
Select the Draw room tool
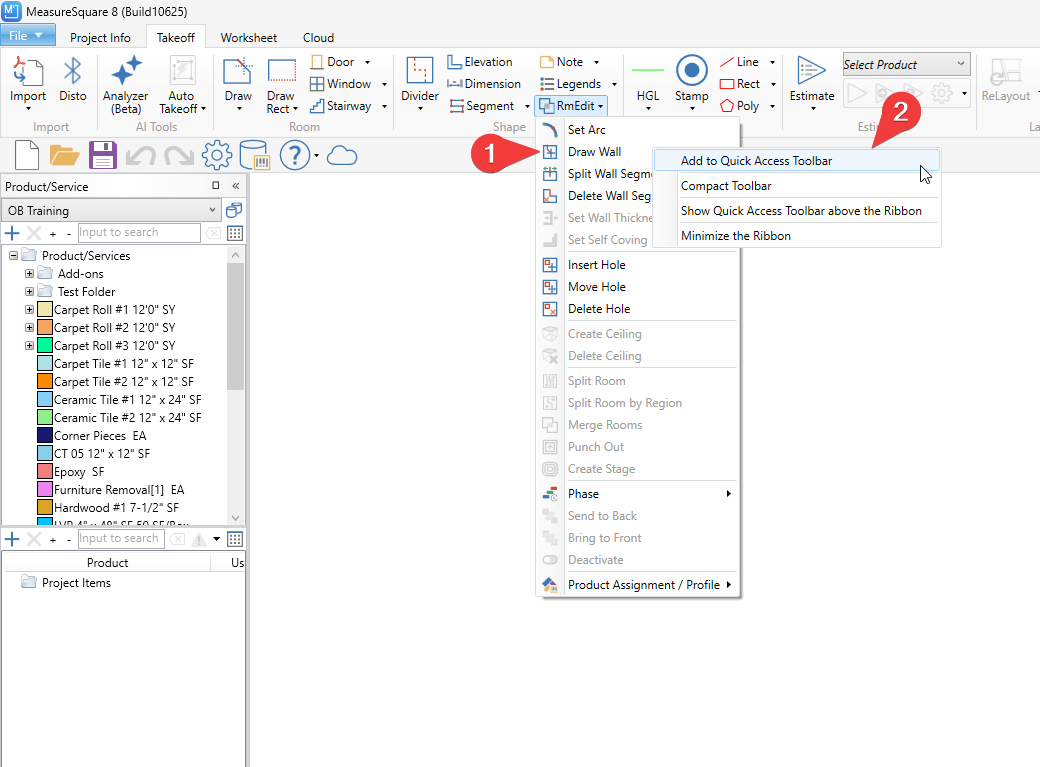pos(238,83)
